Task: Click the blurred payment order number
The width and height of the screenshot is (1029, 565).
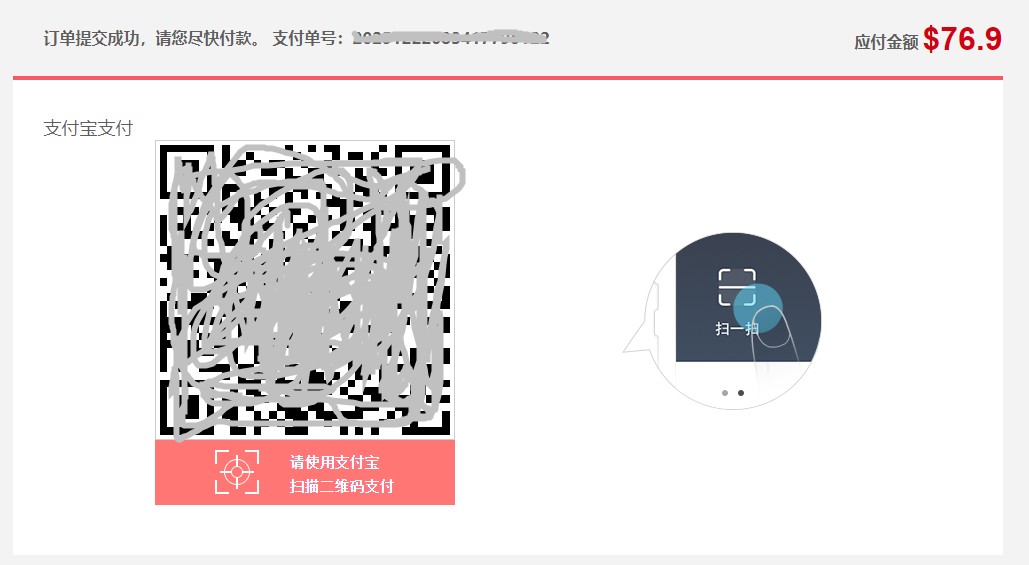Action: coord(451,38)
